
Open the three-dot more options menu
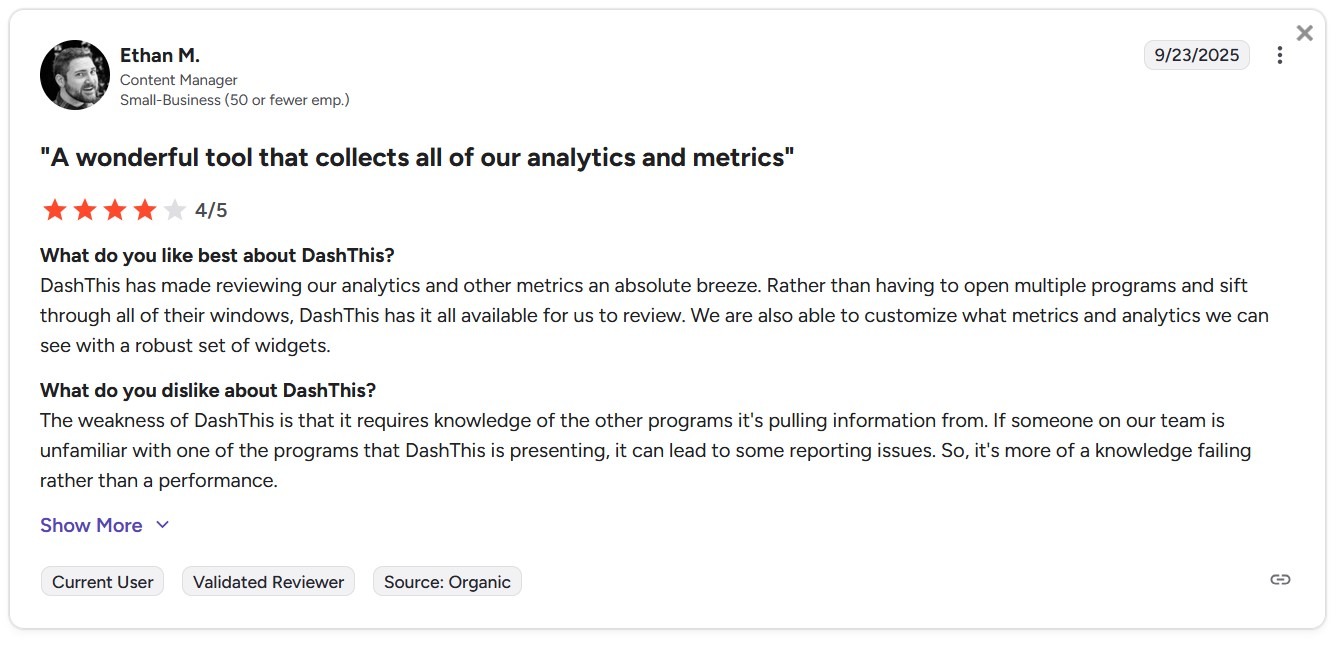pos(1279,55)
